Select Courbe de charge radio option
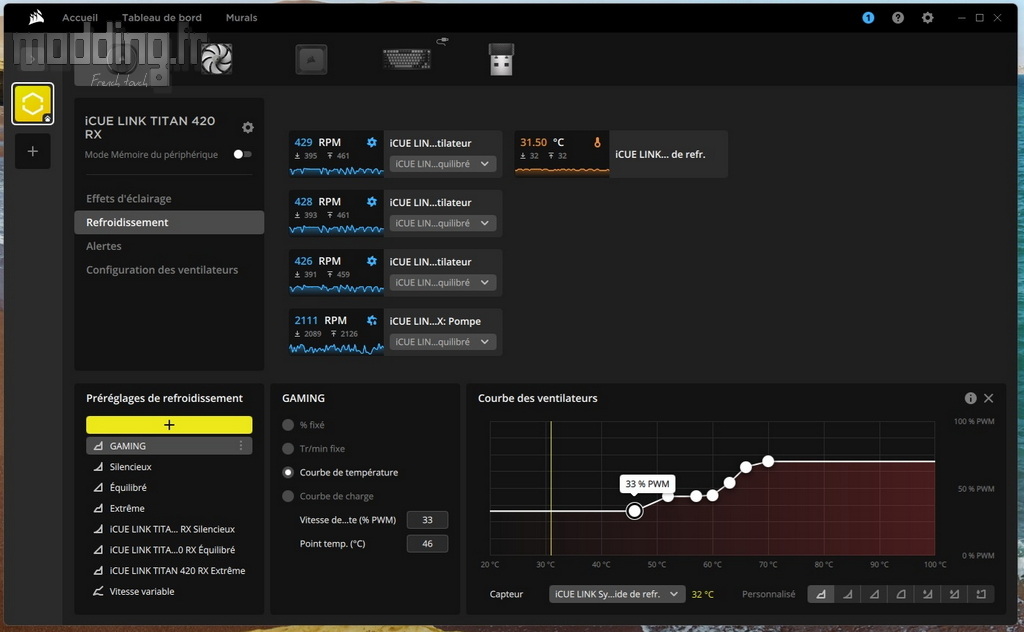 coord(288,496)
